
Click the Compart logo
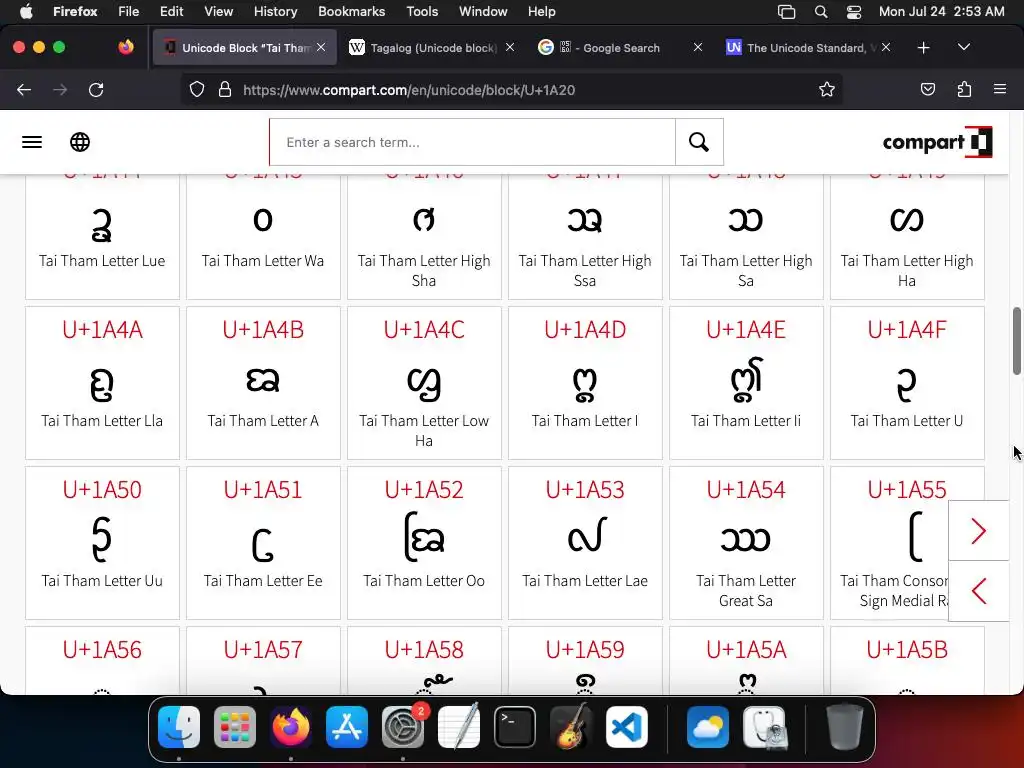pos(937,142)
